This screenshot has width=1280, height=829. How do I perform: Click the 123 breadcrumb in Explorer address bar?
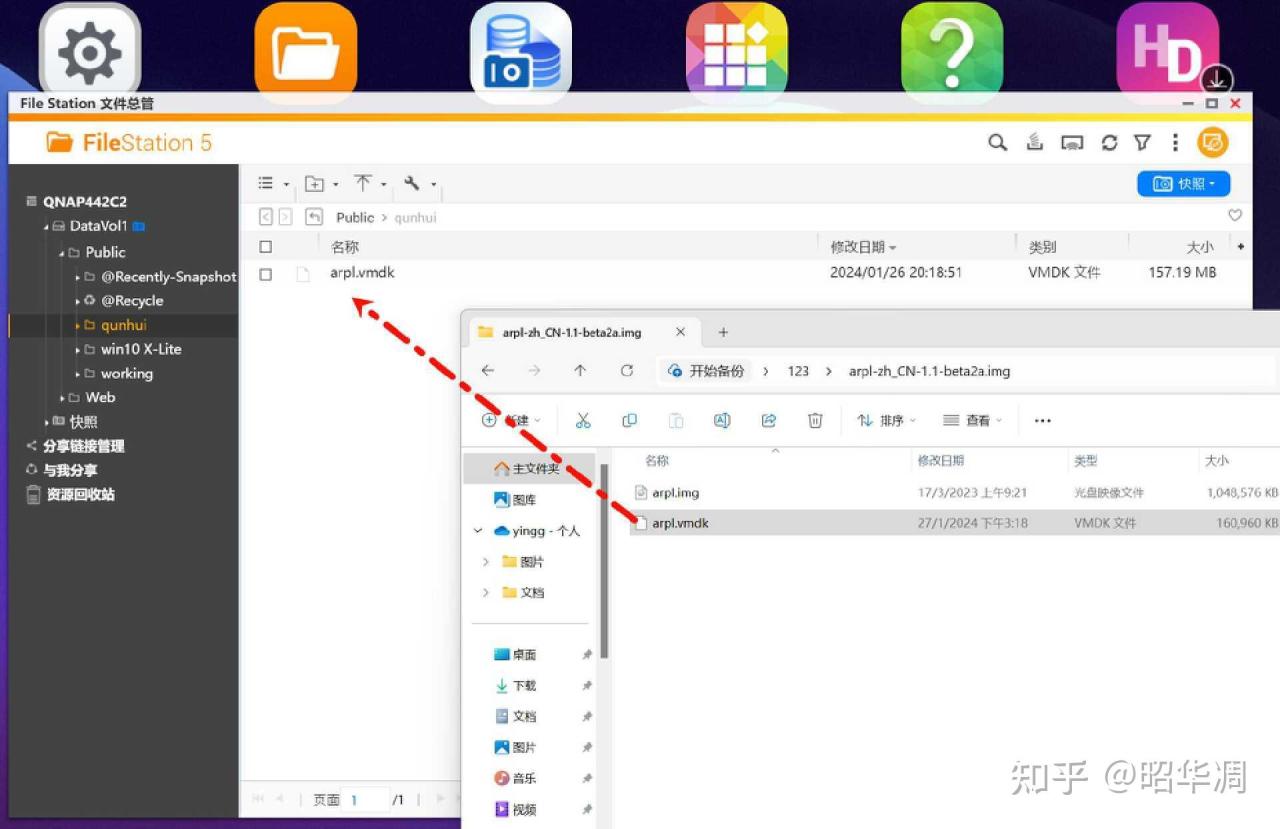[x=798, y=371]
